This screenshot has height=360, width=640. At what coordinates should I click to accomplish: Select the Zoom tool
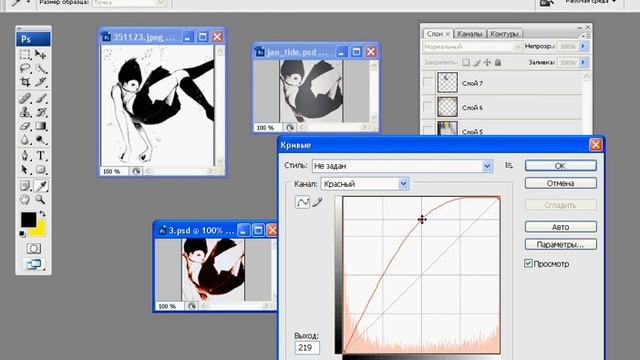click(x=40, y=200)
